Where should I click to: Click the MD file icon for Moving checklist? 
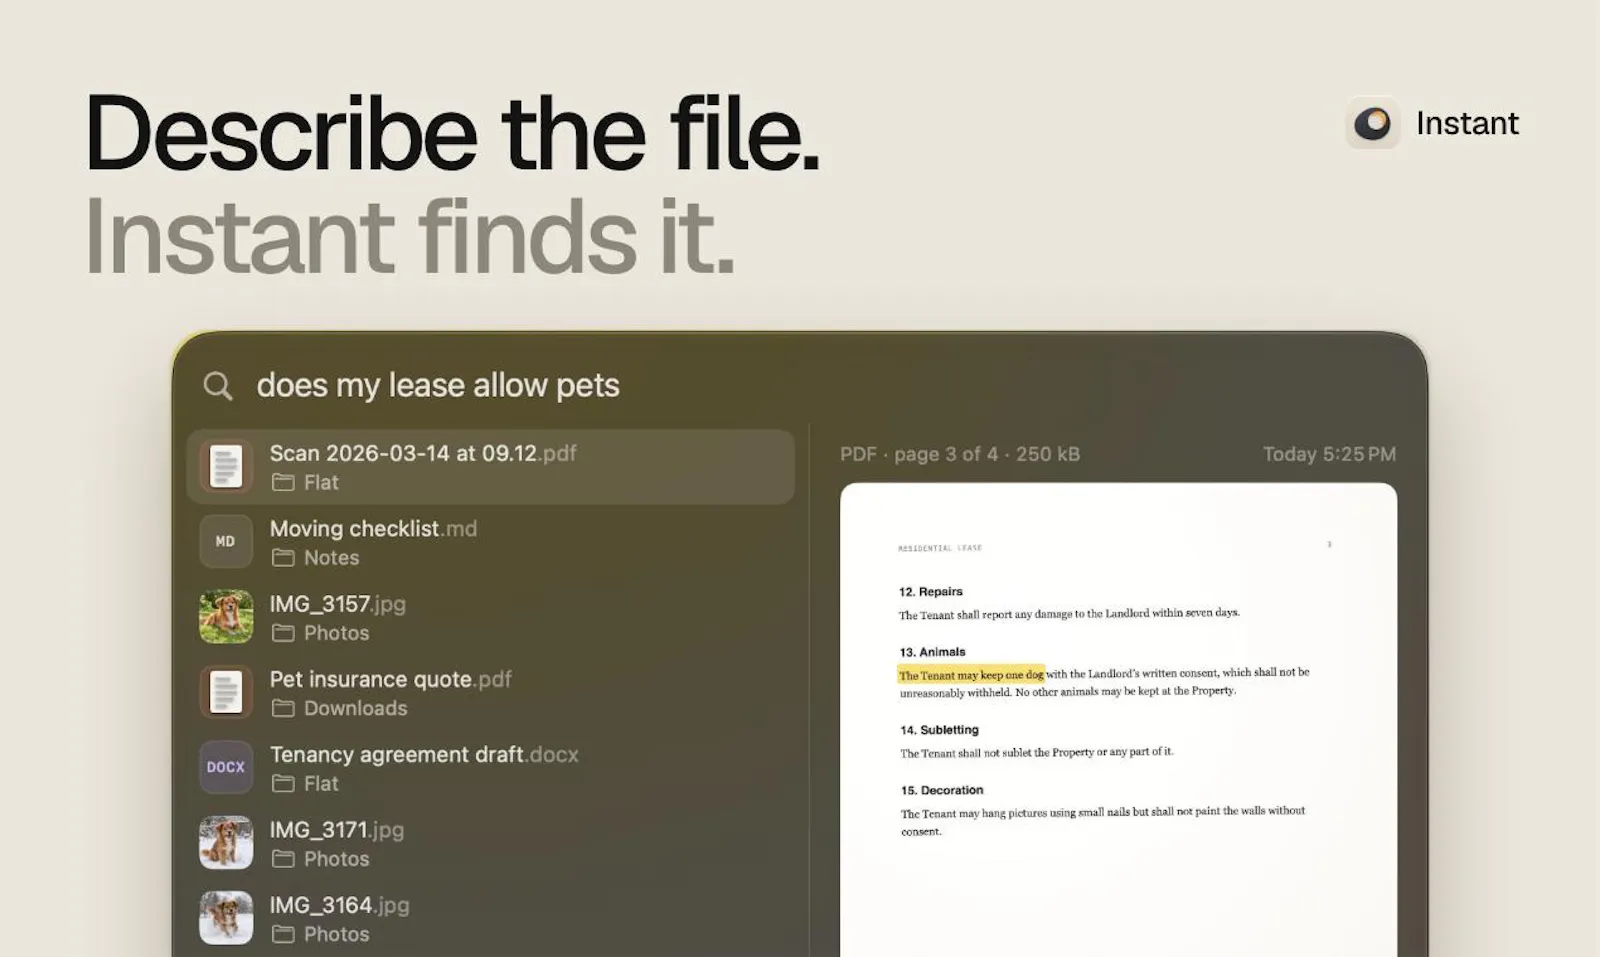[x=226, y=541]
